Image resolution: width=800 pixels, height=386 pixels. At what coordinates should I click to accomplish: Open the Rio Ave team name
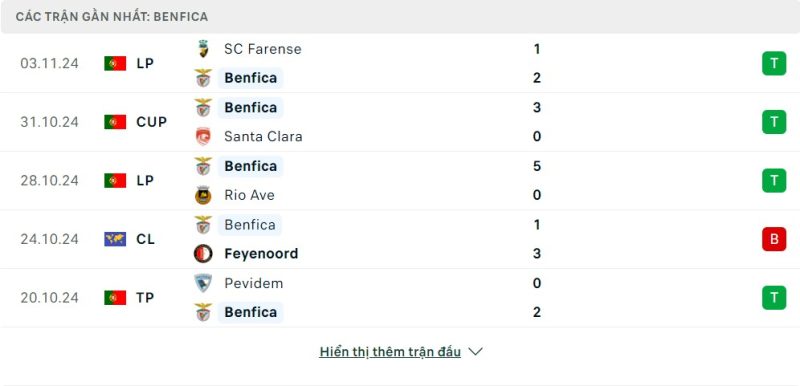coord(249,195)
